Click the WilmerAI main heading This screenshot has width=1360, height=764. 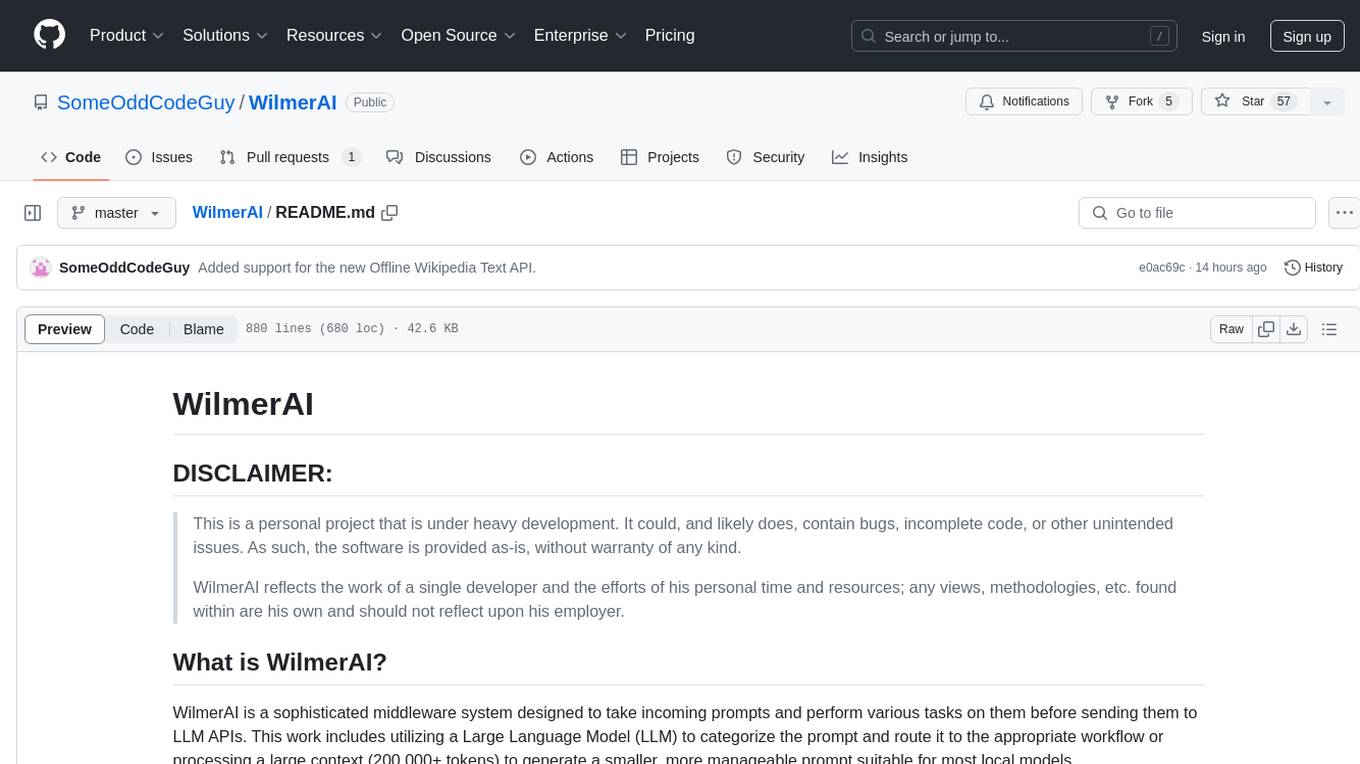pyautogui.click(x=243, y=404)
